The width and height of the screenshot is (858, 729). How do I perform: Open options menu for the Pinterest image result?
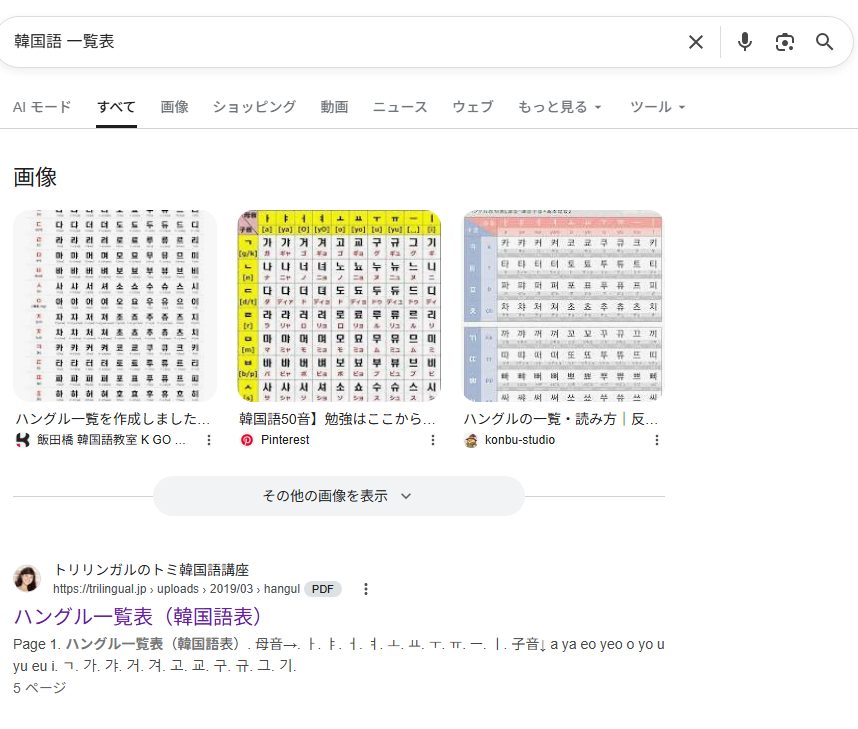[433, 440]
